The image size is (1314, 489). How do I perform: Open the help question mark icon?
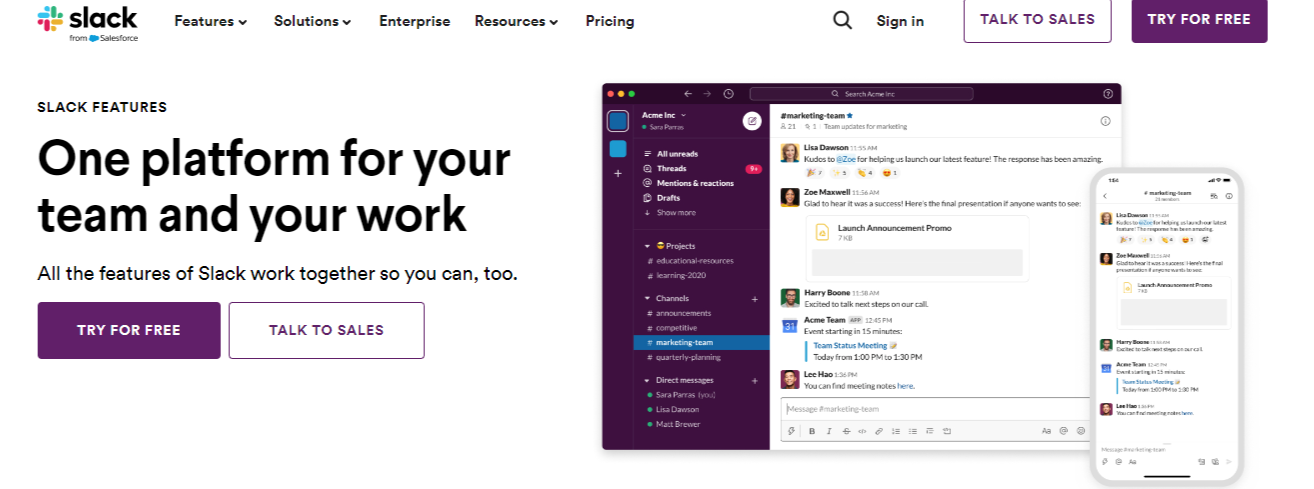[x=1108, y=94]
